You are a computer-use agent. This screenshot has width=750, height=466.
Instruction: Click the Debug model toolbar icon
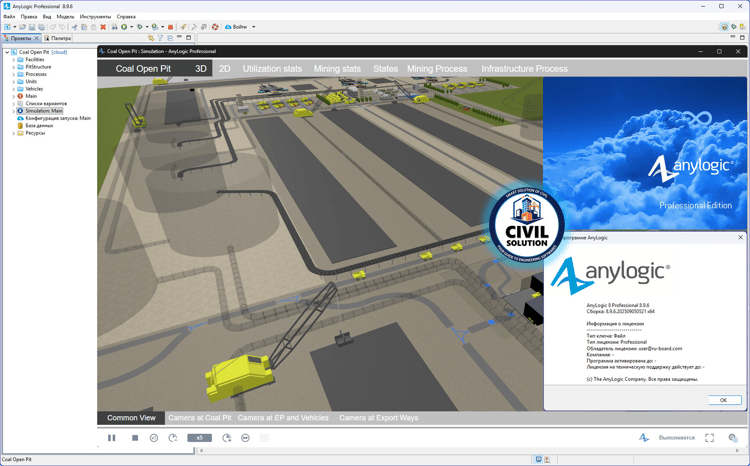pyautogui.click(x=140, y=27)
